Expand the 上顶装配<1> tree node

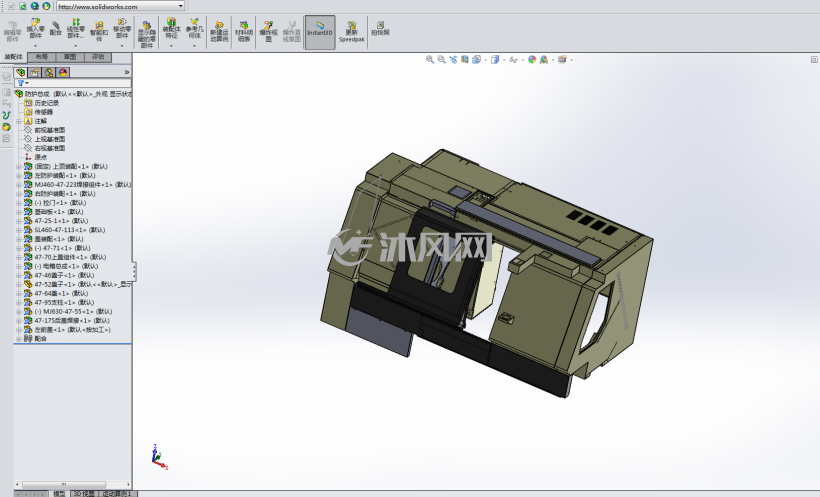click(x=19, y=166)
